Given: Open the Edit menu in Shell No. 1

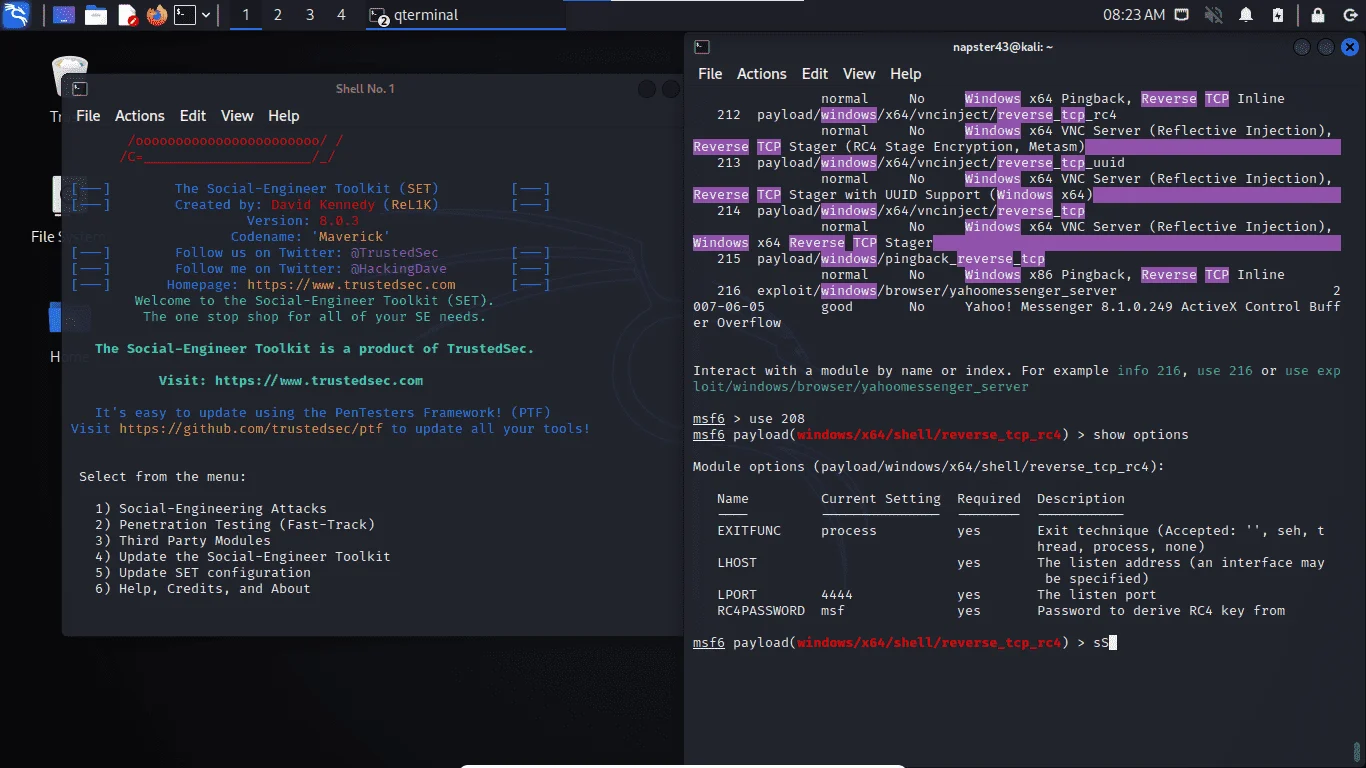Looking at the screenshot, I should click(x=193, y=116).
